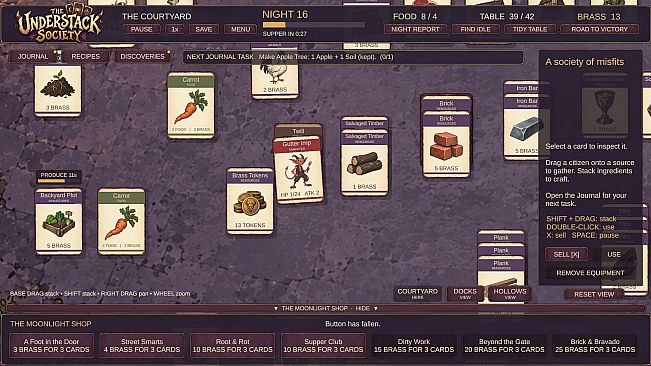Buy the Brick & Bravado pack
The width and height of the screenshot is (651, 366).
[x=595, y=346]
